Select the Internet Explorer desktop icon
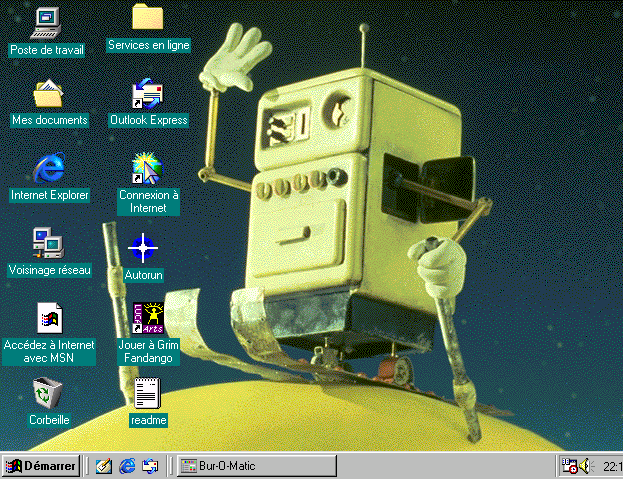 [x=49, y=168]
